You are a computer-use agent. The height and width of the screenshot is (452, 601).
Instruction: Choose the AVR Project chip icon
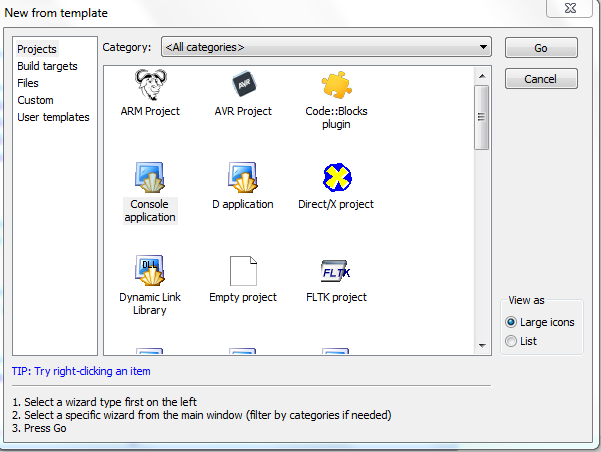(244, 84)
